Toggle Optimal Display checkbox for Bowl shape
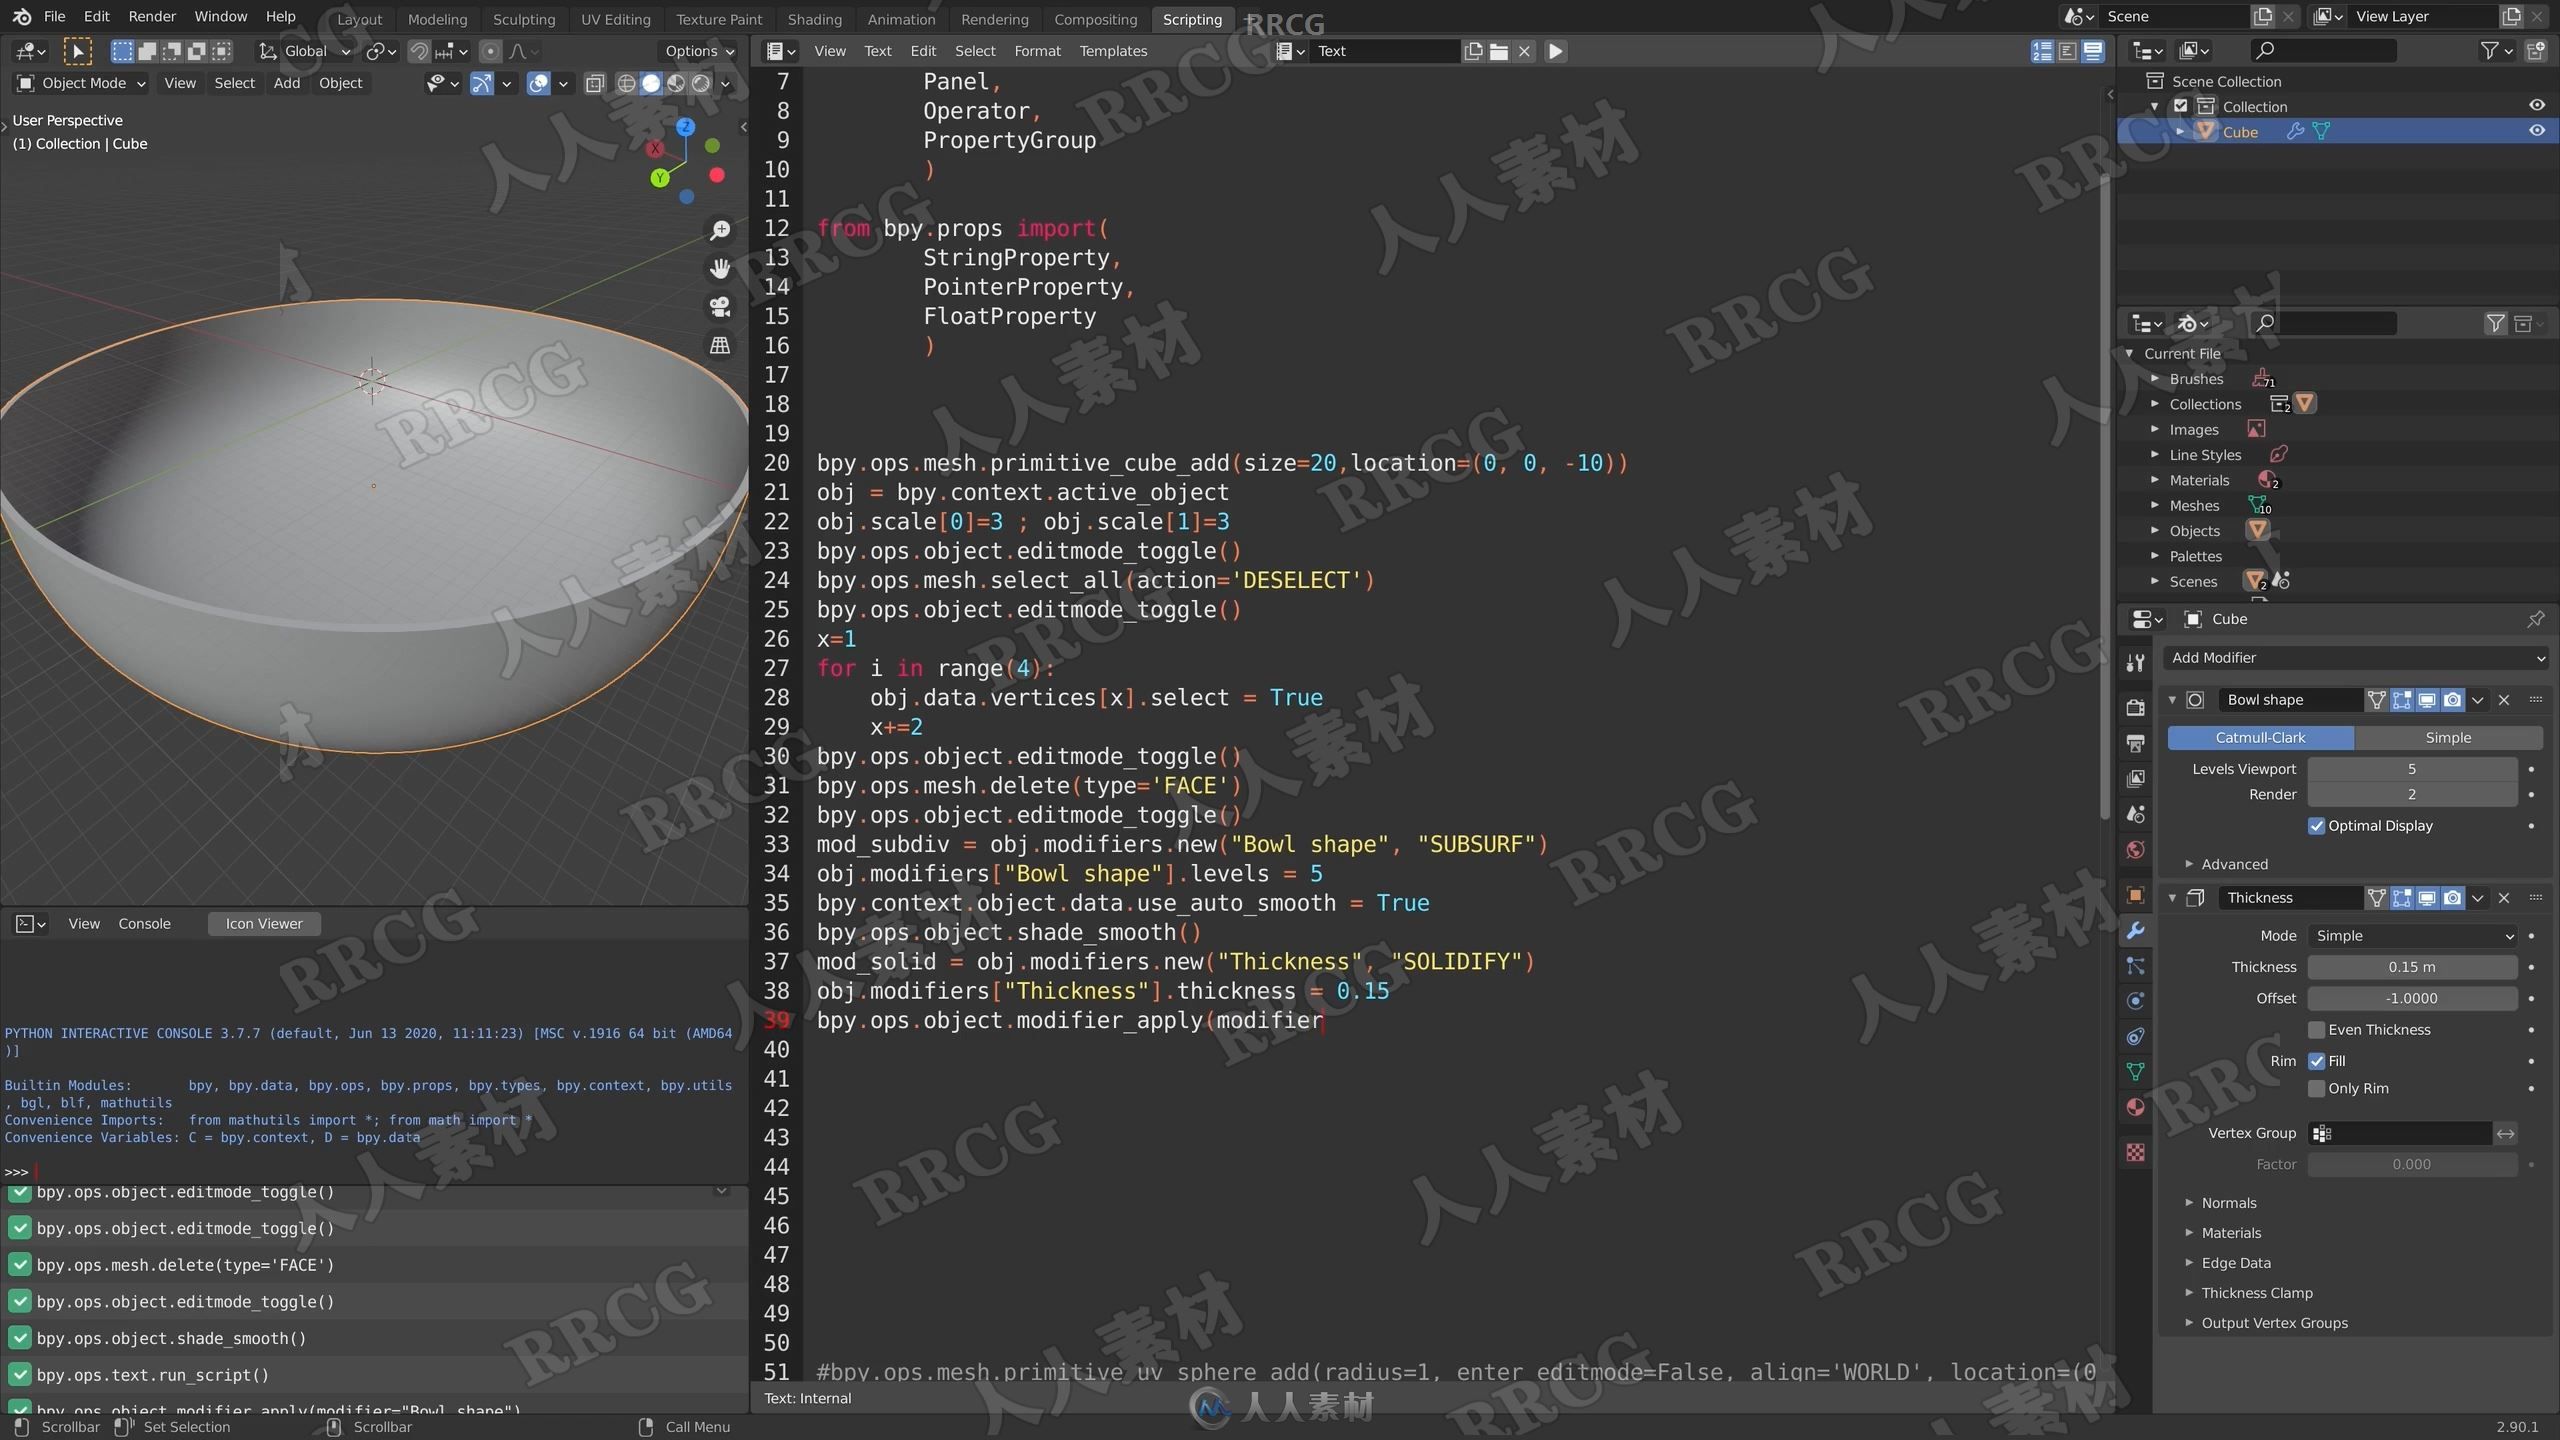The image size is (2560, 1440). [2317, 825]
